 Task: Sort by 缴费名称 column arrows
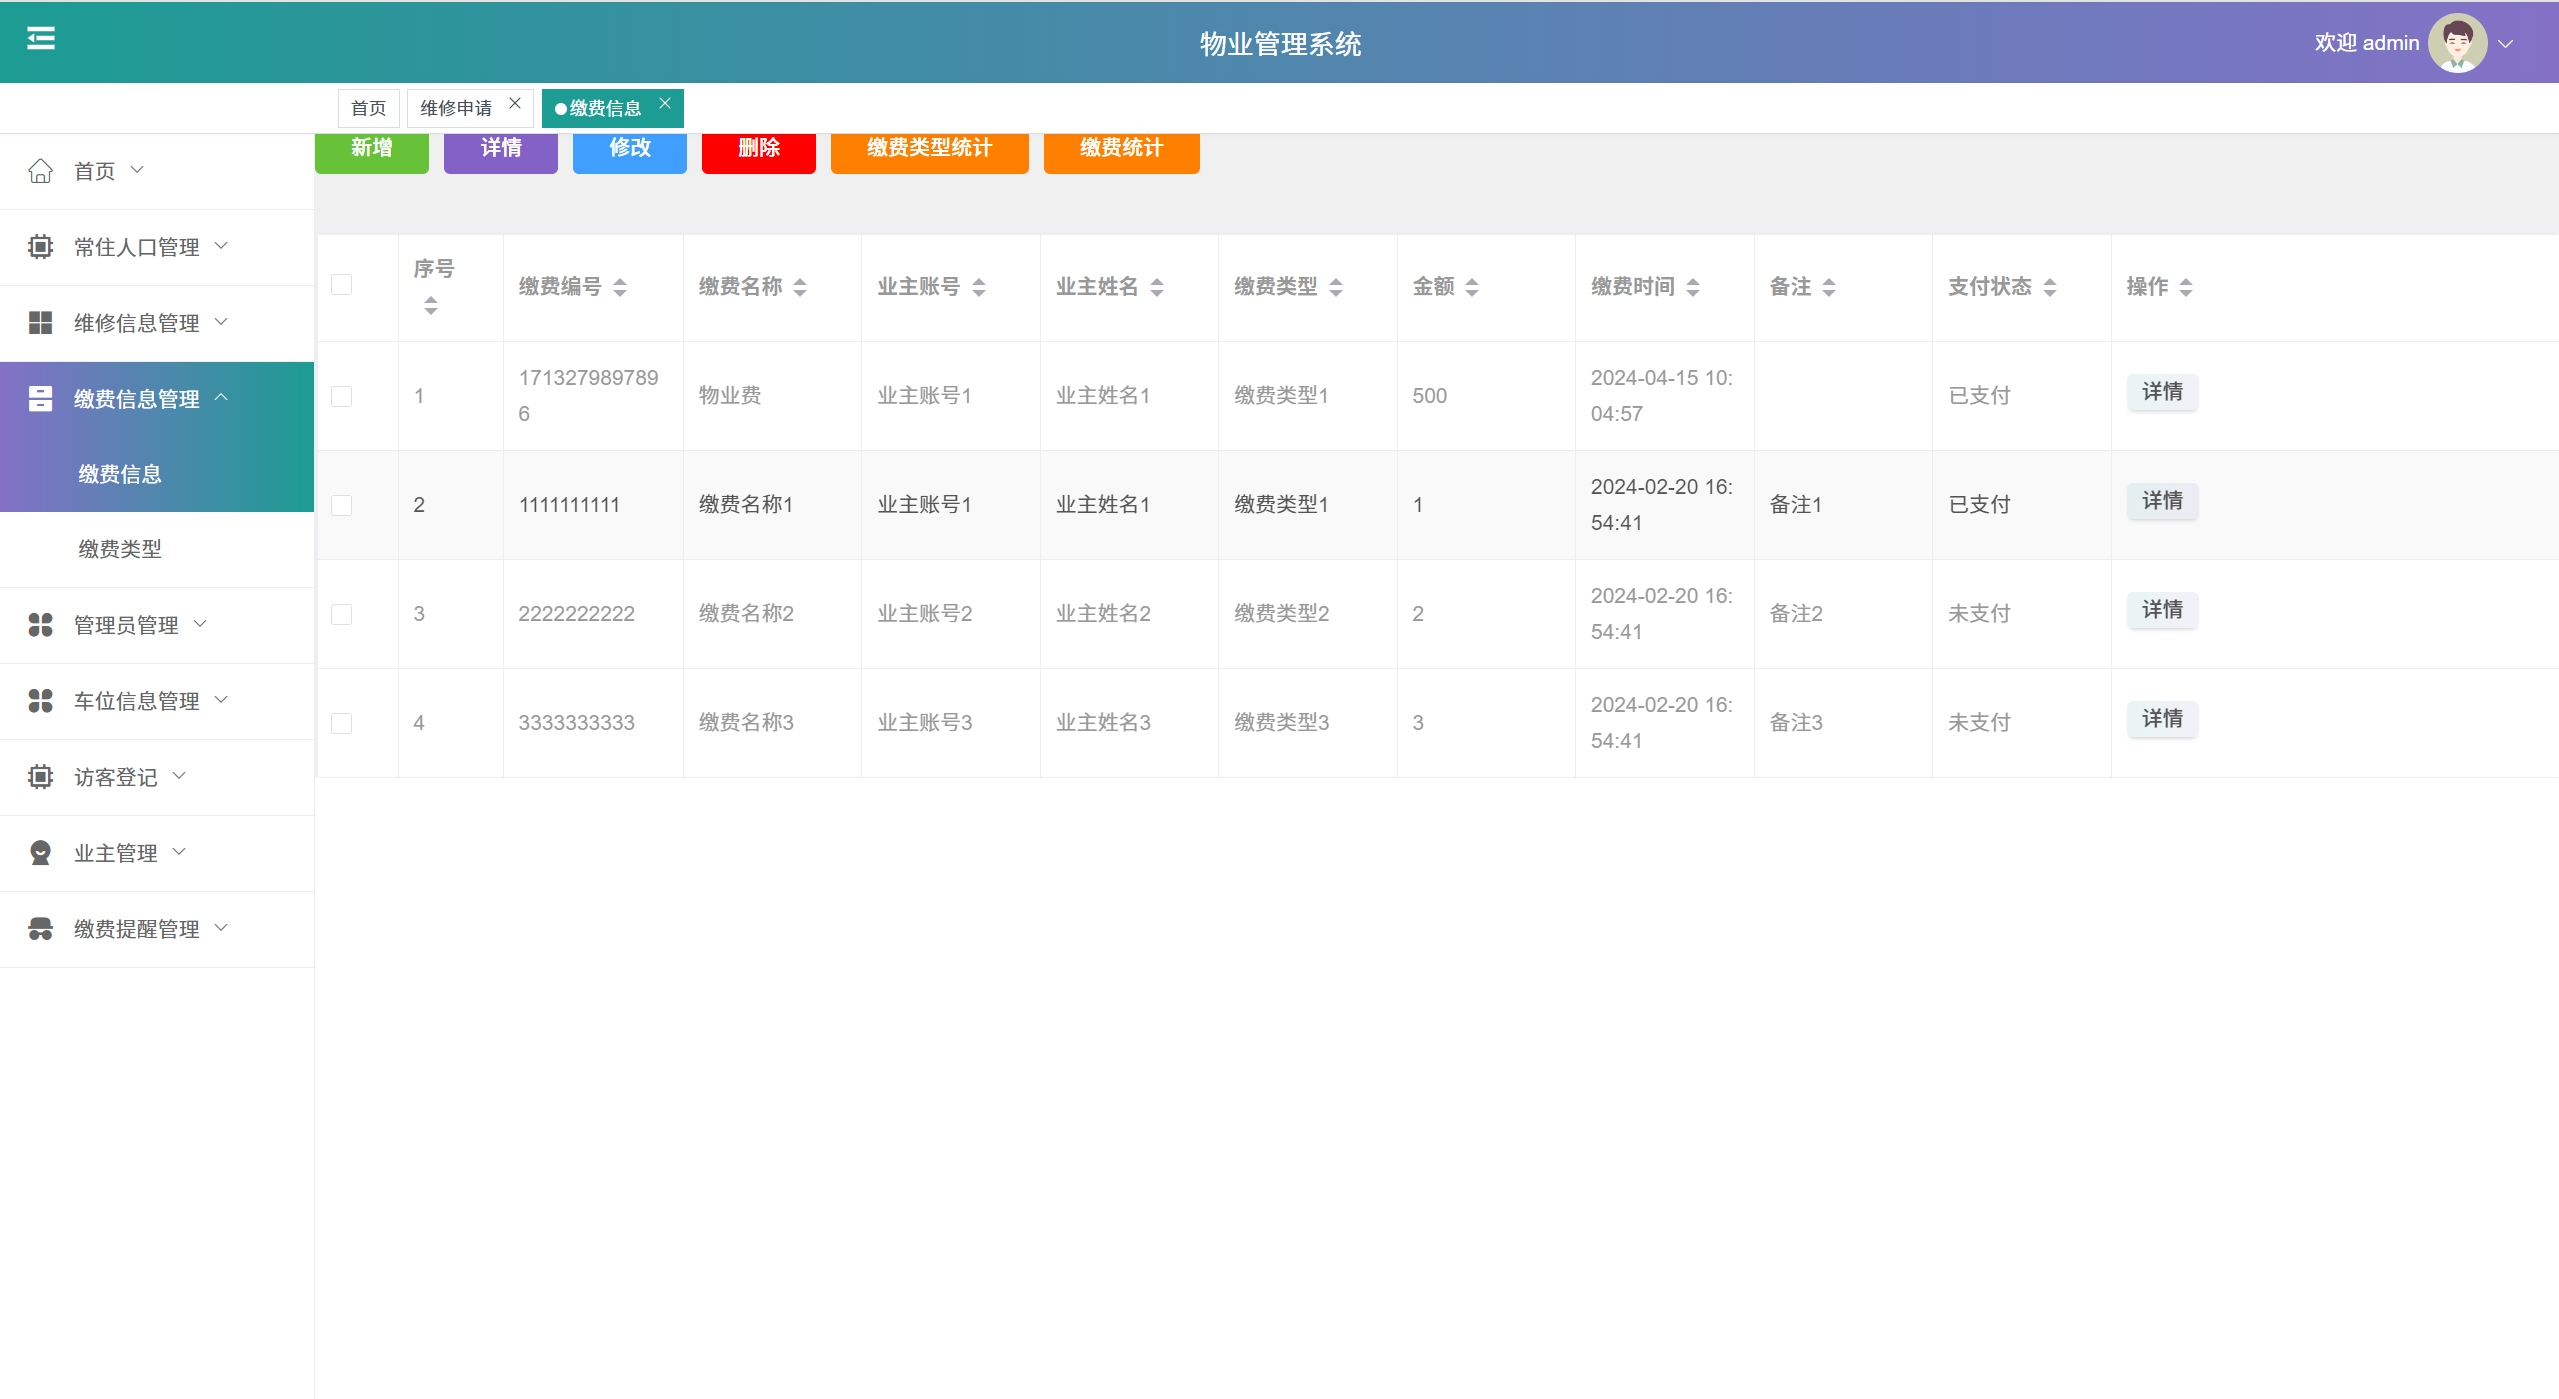click(800, 288)
